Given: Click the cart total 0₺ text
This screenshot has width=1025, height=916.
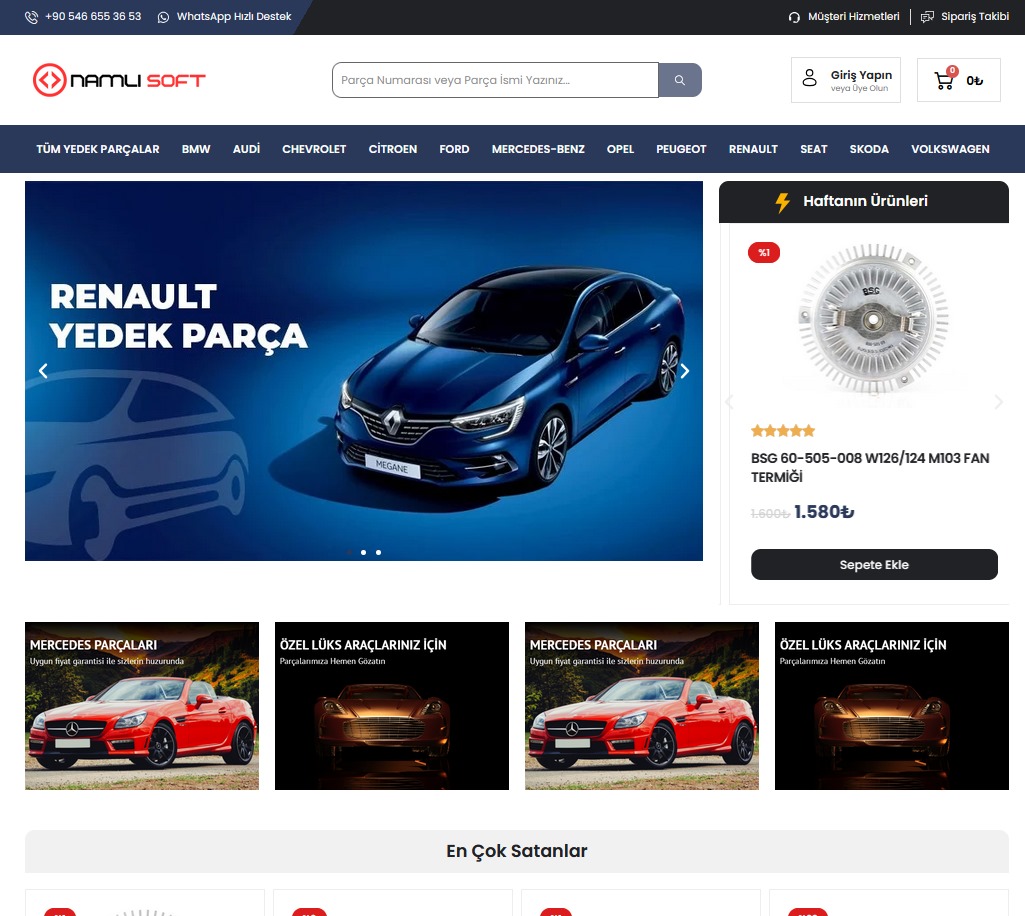Looking at the screenshot, I should (975, 81).
